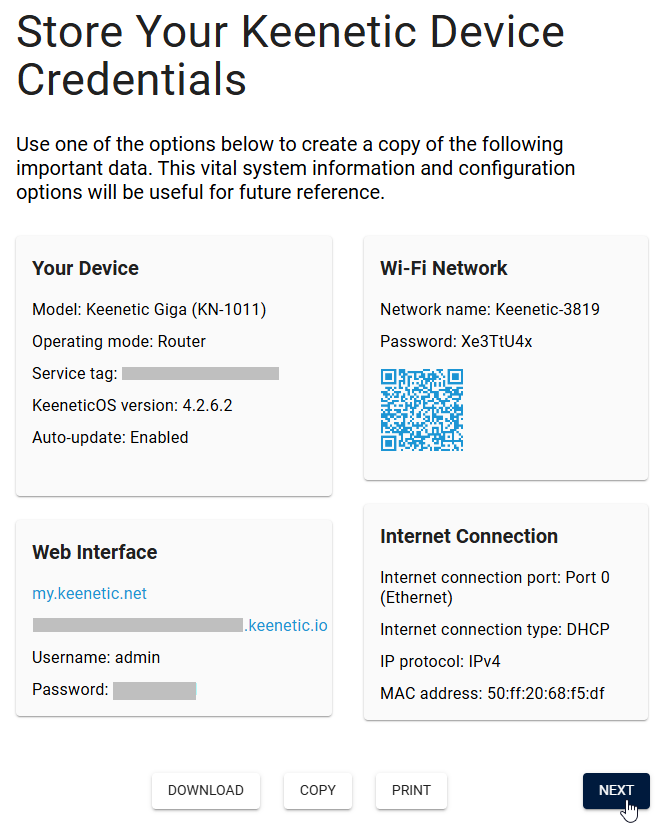Image resolution: width=666 pixels, height=832 pixels.
Task: Click the Internet connection type DHCP line
Action: [x=495, y=629]
